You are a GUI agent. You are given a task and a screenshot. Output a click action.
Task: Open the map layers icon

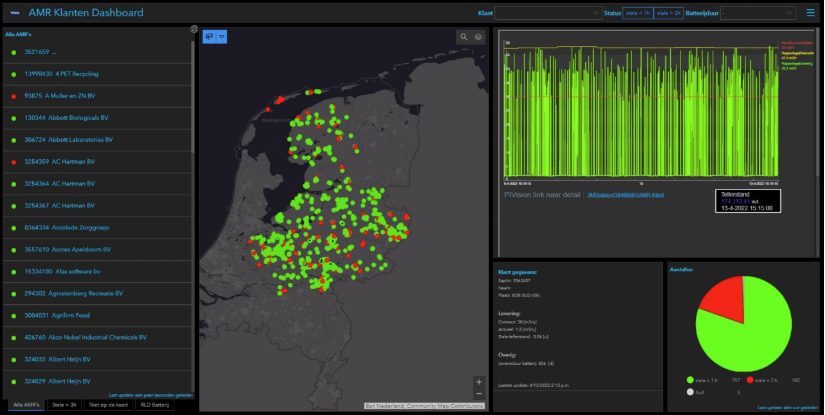(x=478, y=37)
